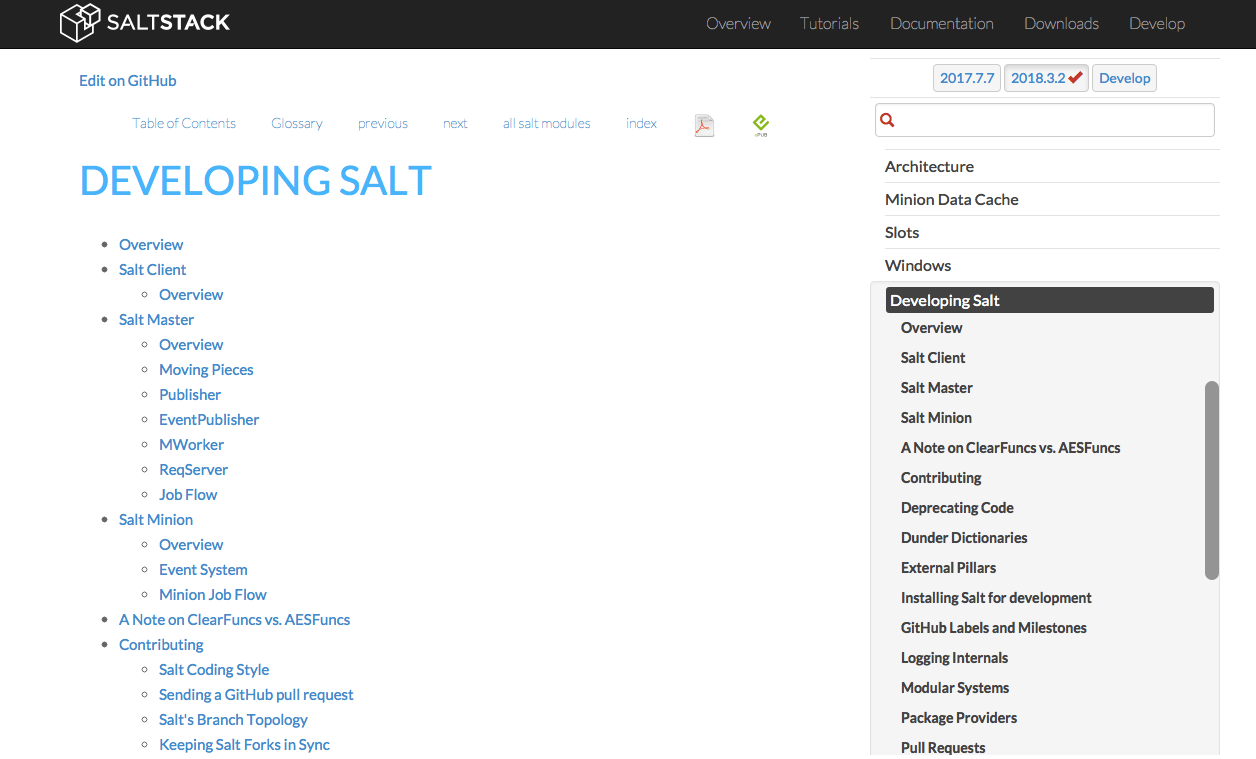Open Logging Internals in the sidebar
The width and height of the screenshot is (1256, 759).
click(954, 658)
